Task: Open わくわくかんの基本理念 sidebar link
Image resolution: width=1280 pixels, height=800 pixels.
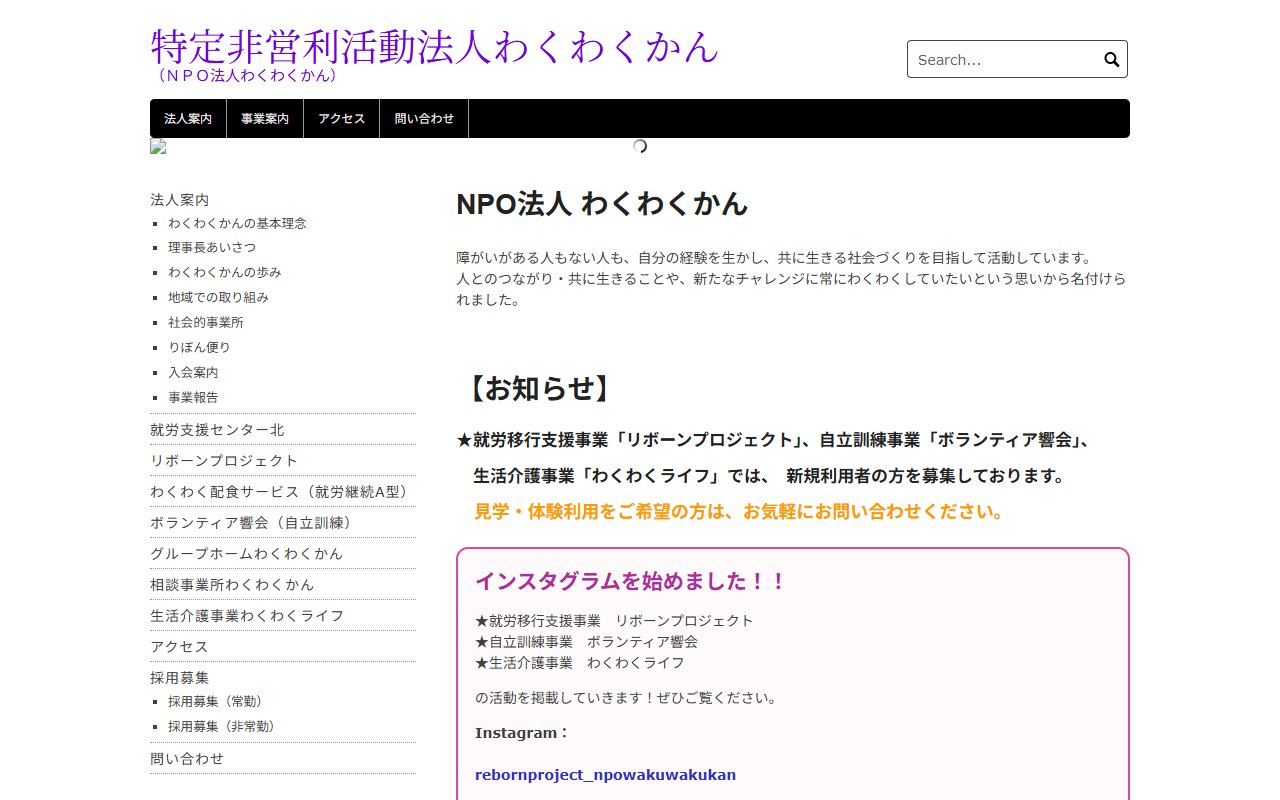Action: tap(237, 223)
